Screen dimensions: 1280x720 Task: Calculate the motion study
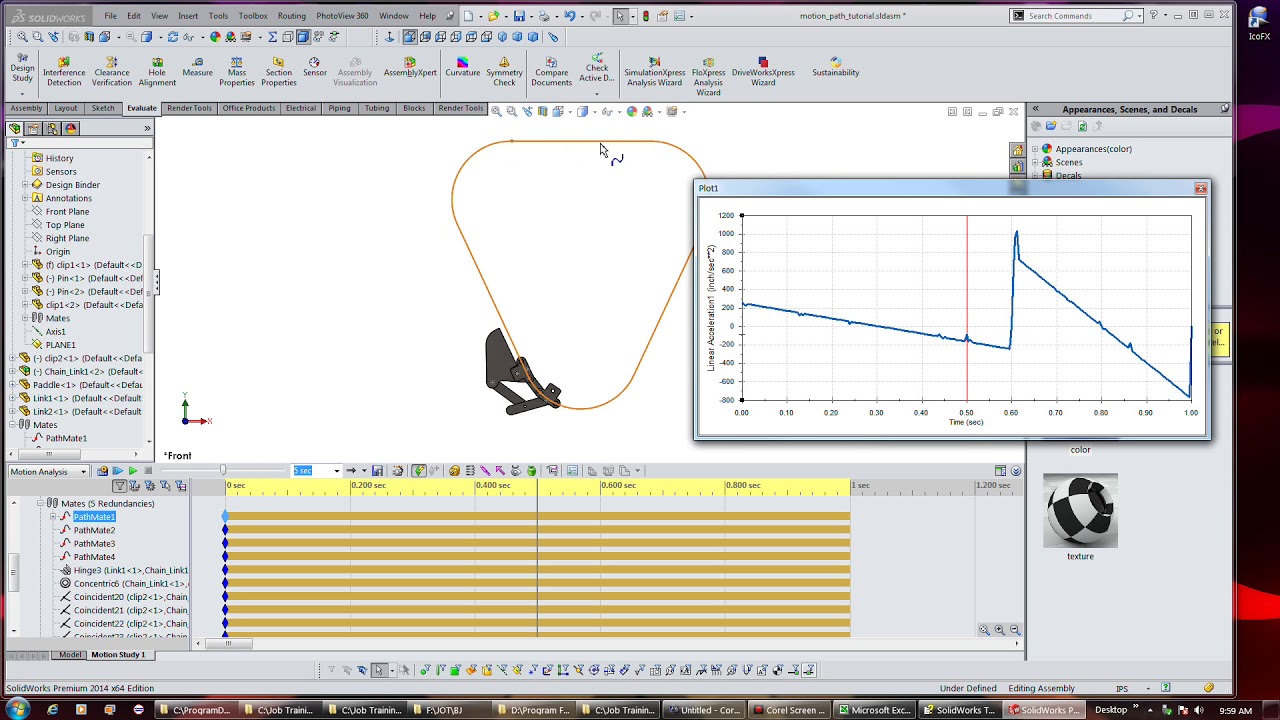click(x=102, y=471)
